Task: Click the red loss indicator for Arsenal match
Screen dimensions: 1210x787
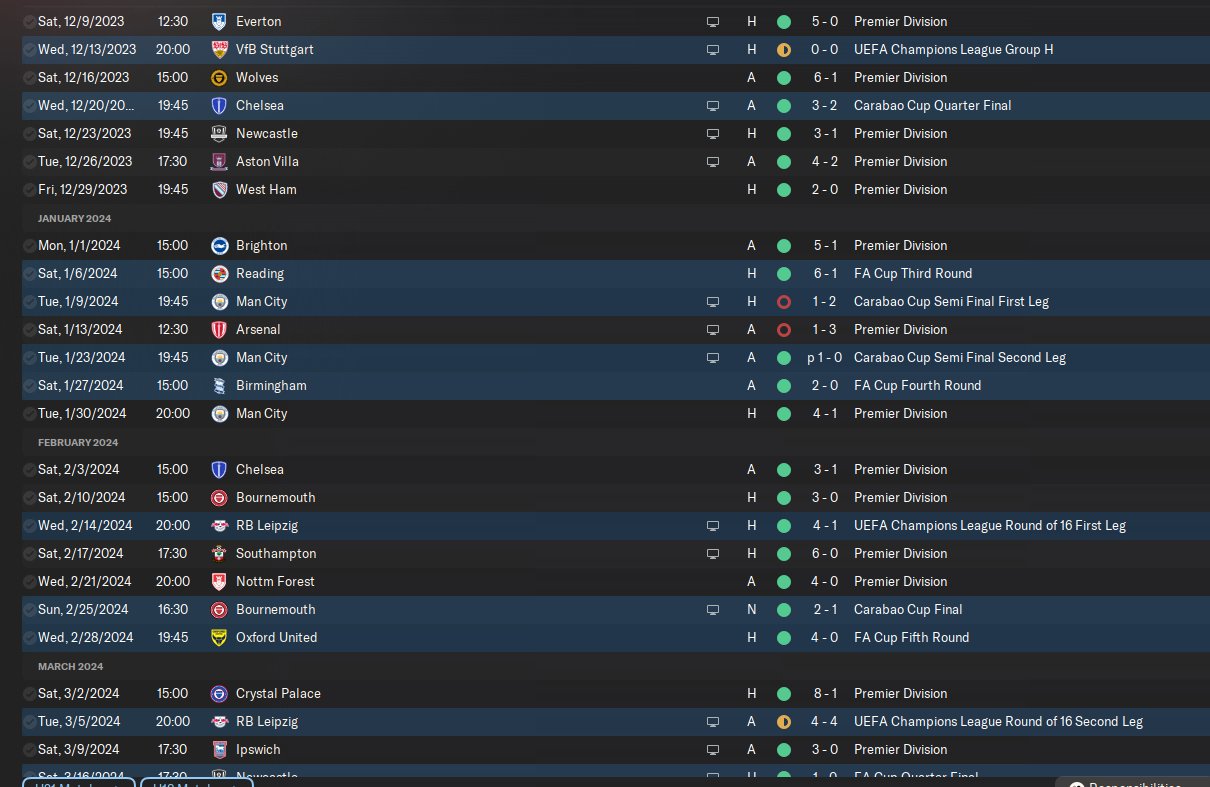Action: (784, 329)
